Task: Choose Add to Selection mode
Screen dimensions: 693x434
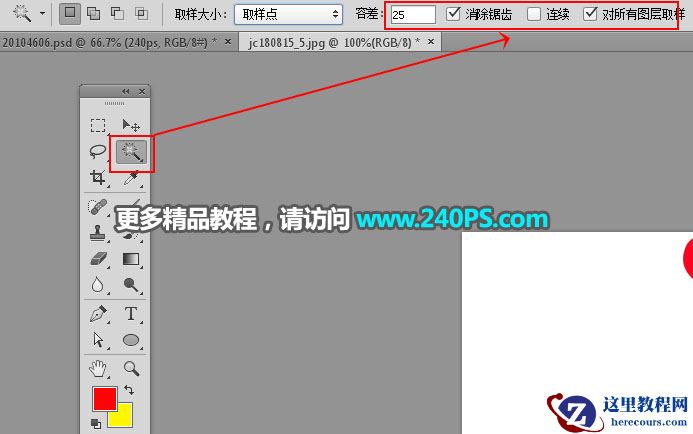Action: (x=94, y=14)
